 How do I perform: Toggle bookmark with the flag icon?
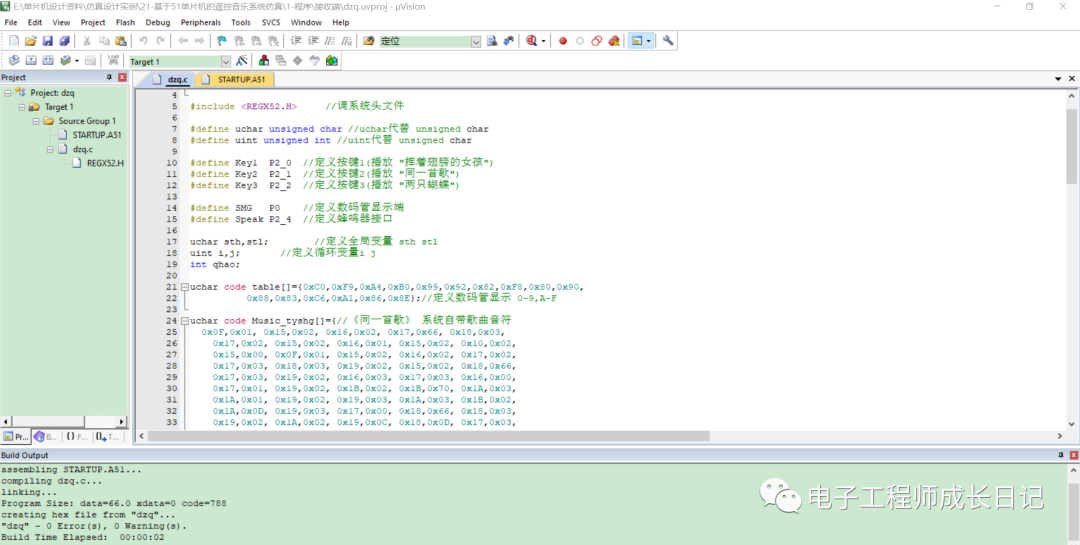tap(221, 41)
